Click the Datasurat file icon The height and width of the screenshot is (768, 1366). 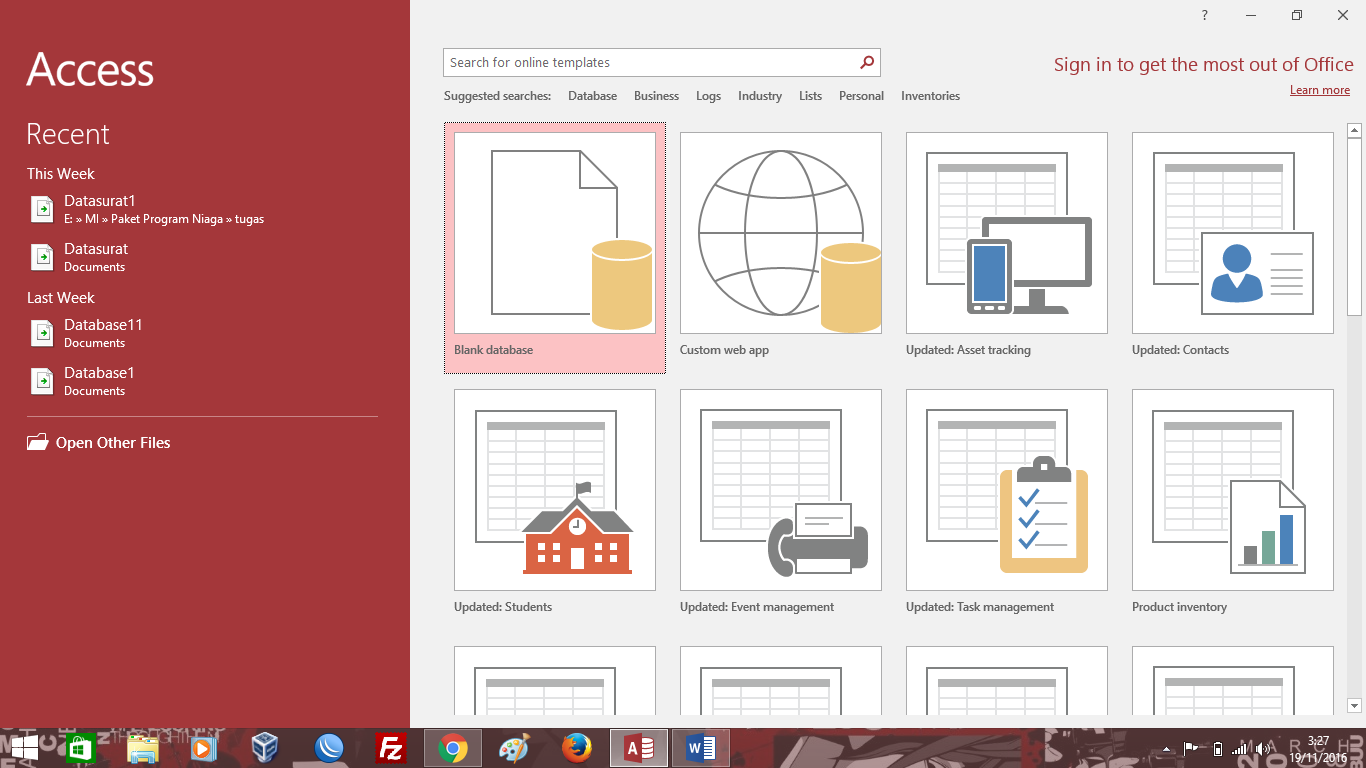tap(42, 257)
